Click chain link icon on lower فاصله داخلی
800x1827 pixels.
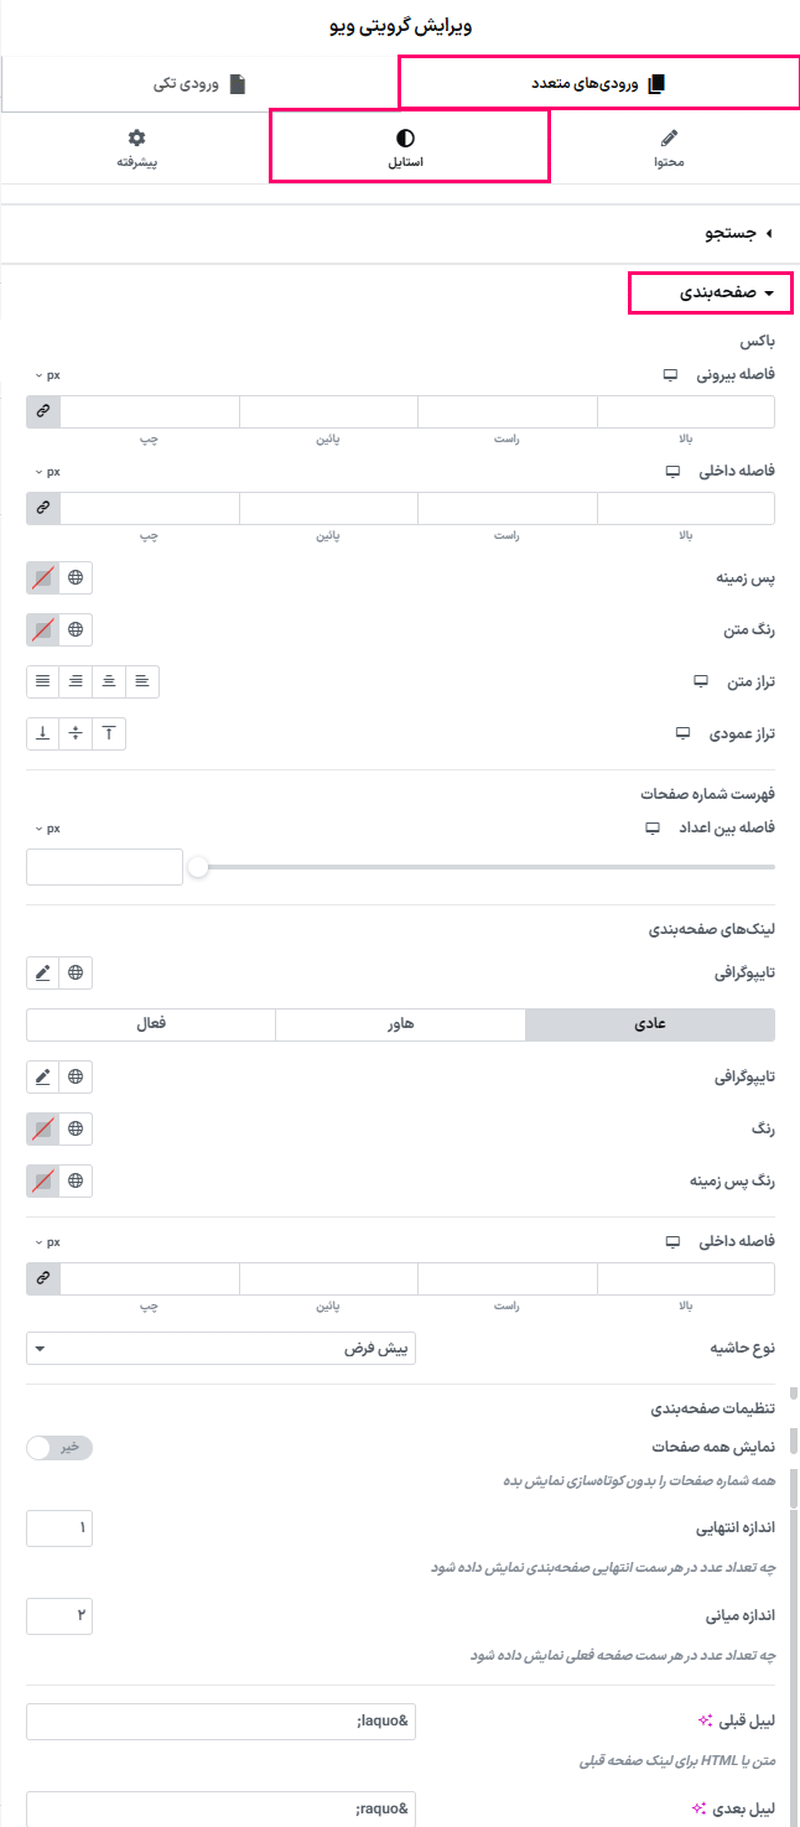click(42, 1278)
